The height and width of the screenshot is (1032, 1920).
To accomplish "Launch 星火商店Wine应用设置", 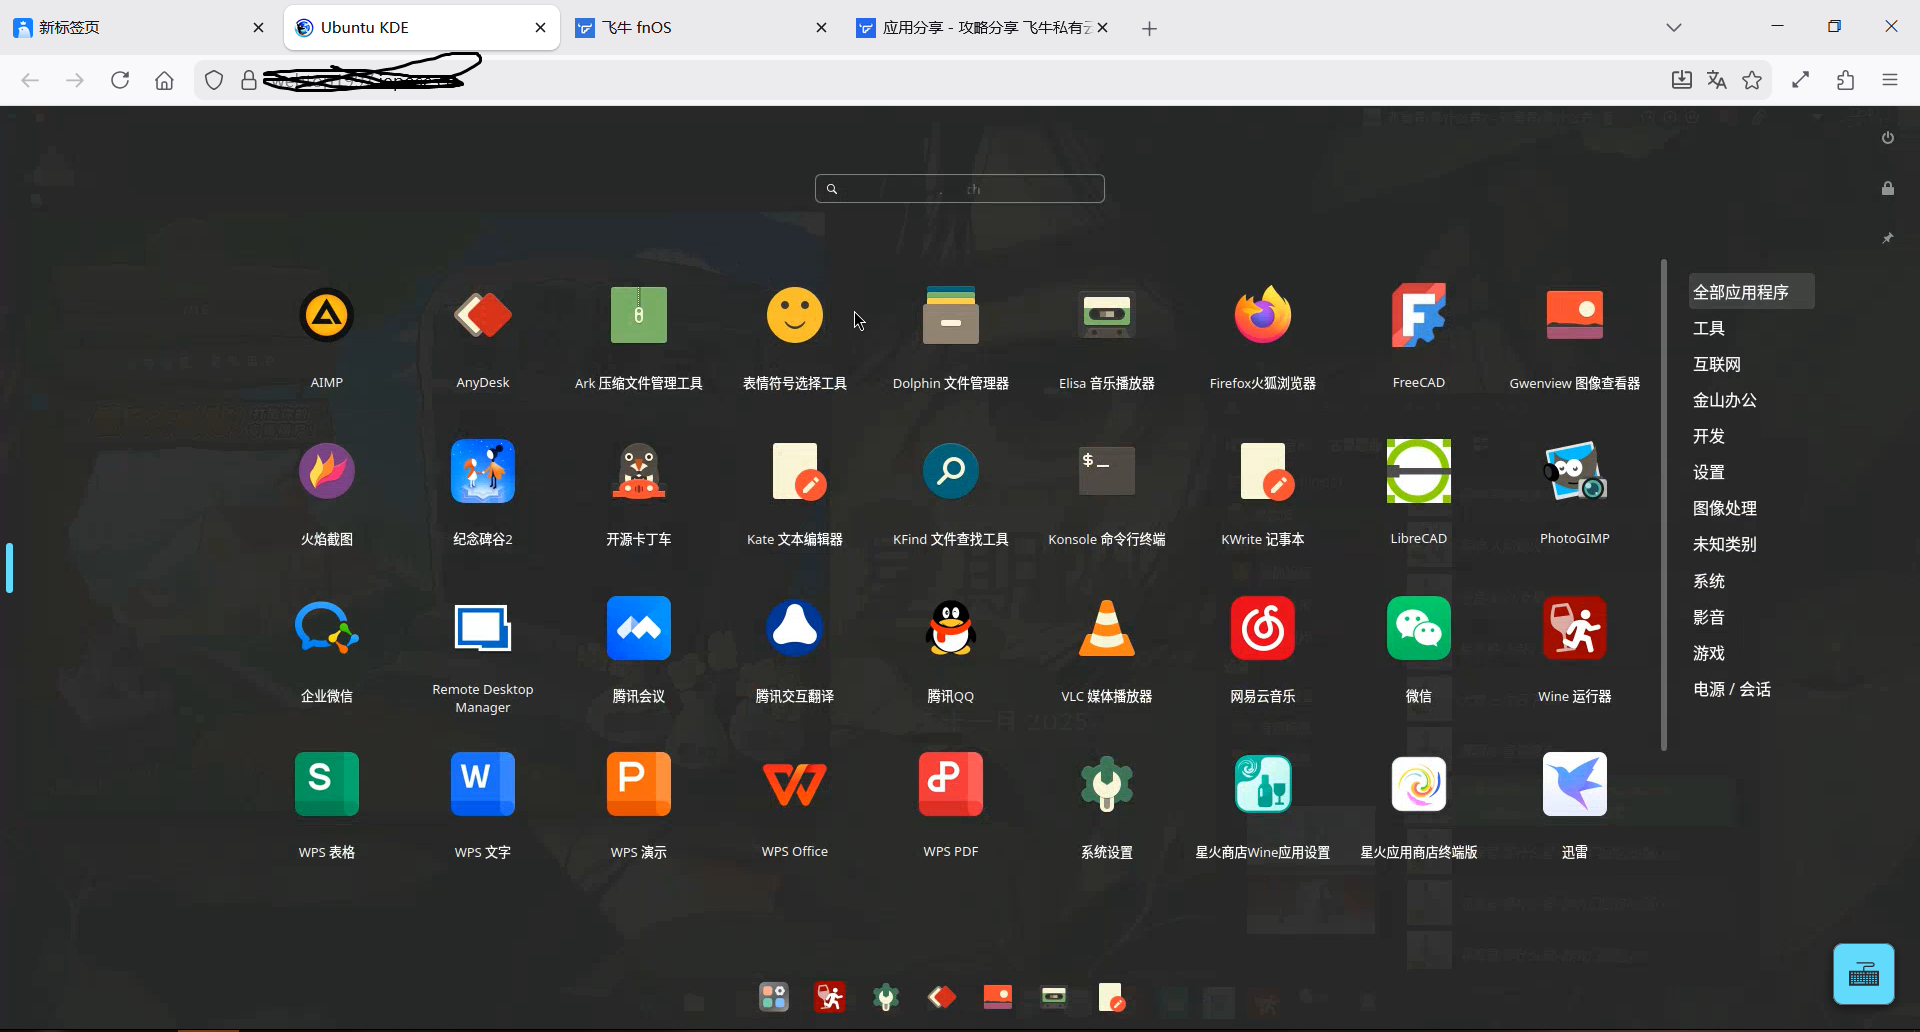I will click(x=1263, y=784).
